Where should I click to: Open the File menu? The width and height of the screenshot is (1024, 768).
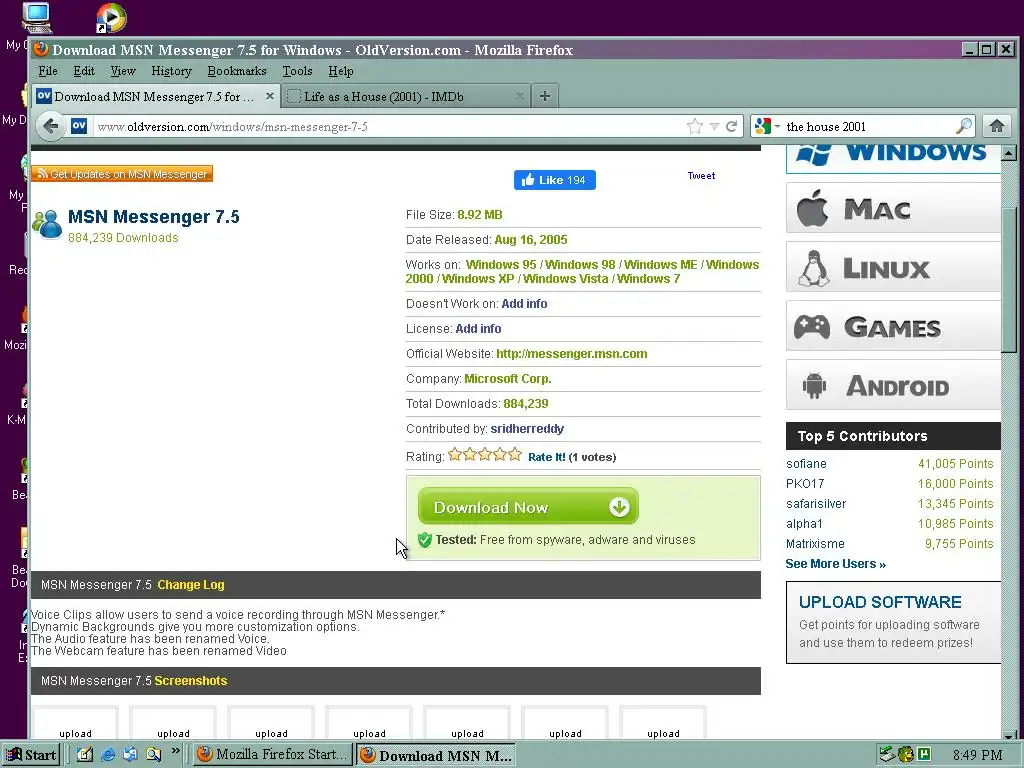48,71
